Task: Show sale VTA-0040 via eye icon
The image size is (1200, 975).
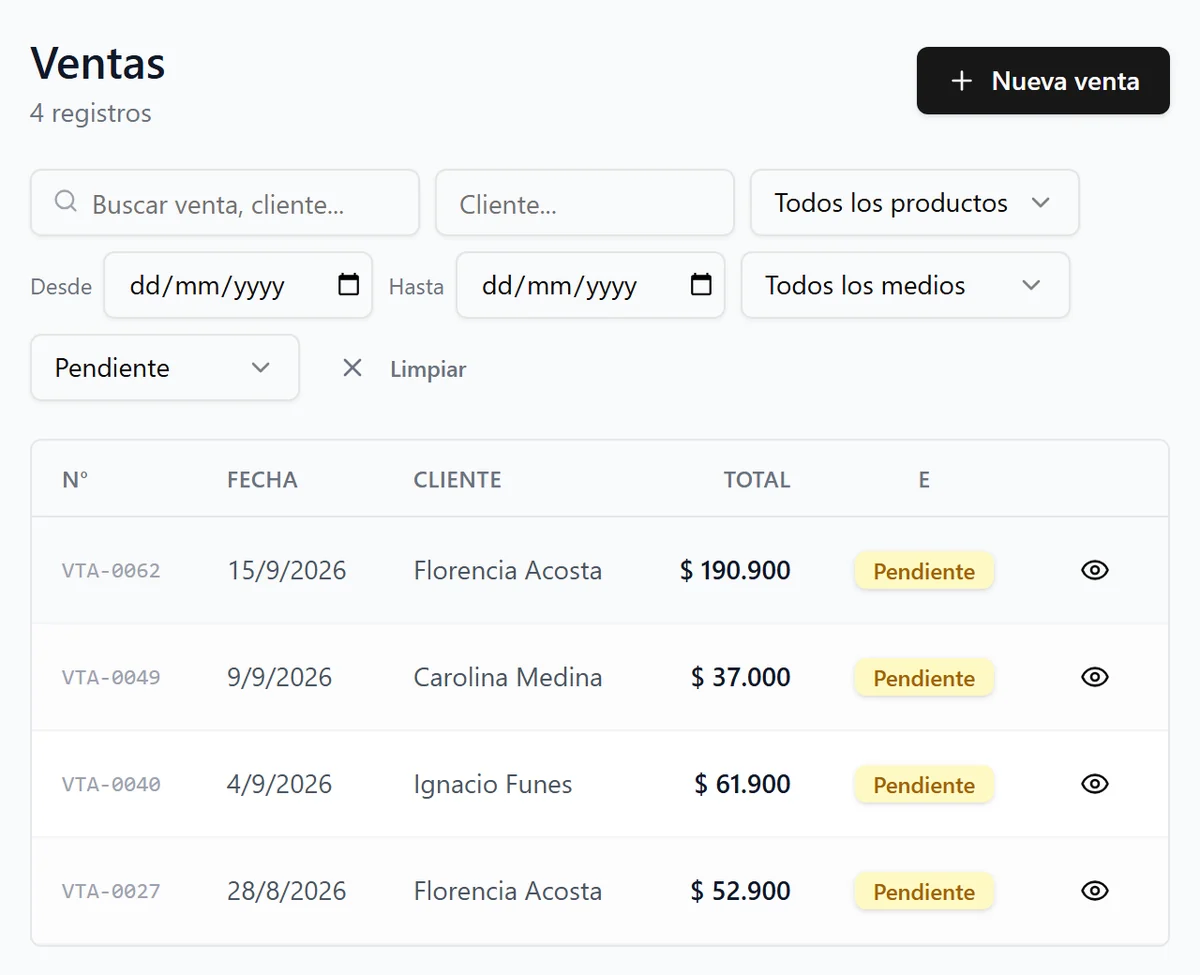Action: (1095, 784)
